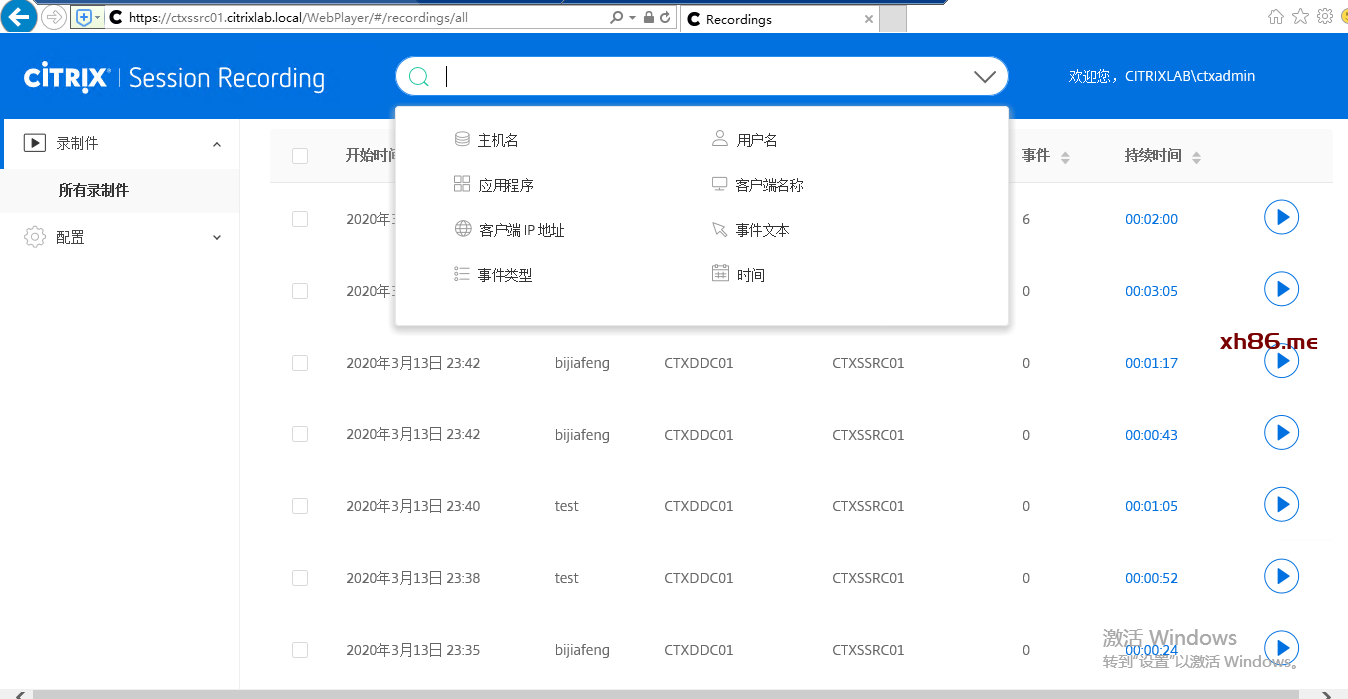
Task: Check the box for the 23:35 bijiafeng recording
Action: click(x=300, y=650)
